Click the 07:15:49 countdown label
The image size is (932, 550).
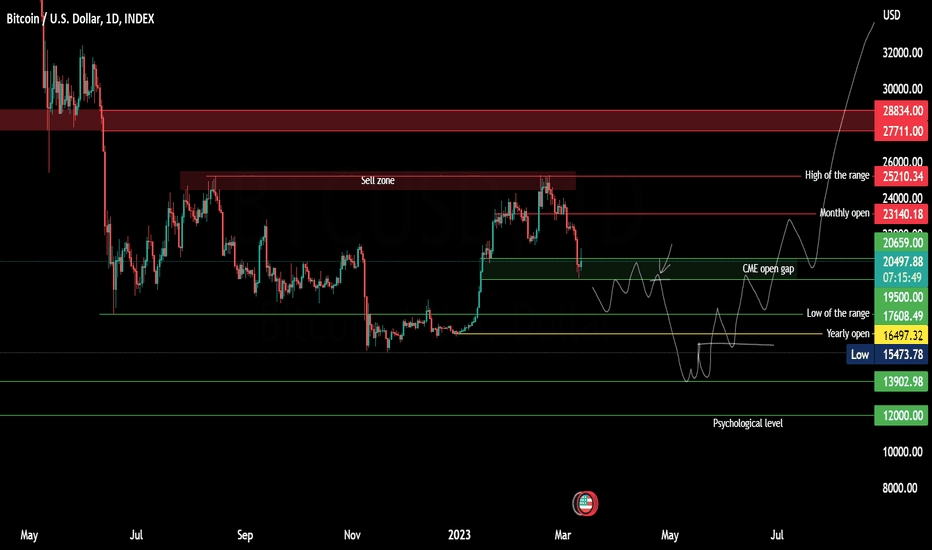pos(901,277)
